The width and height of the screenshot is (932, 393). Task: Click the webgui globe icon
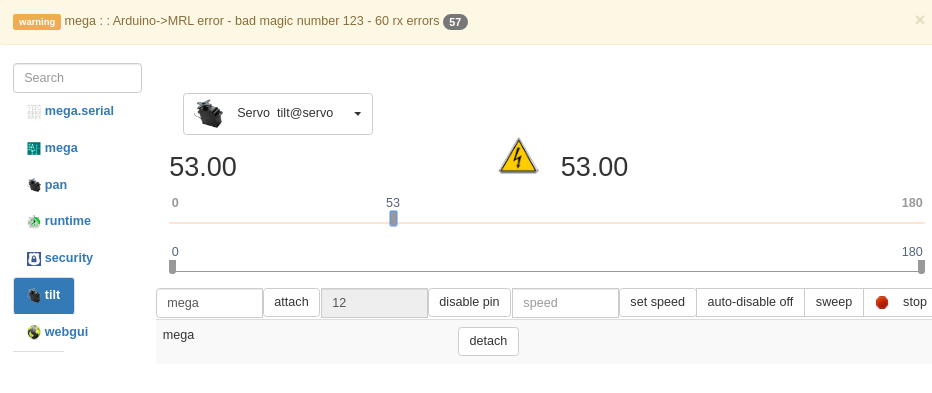pos(34,332)
